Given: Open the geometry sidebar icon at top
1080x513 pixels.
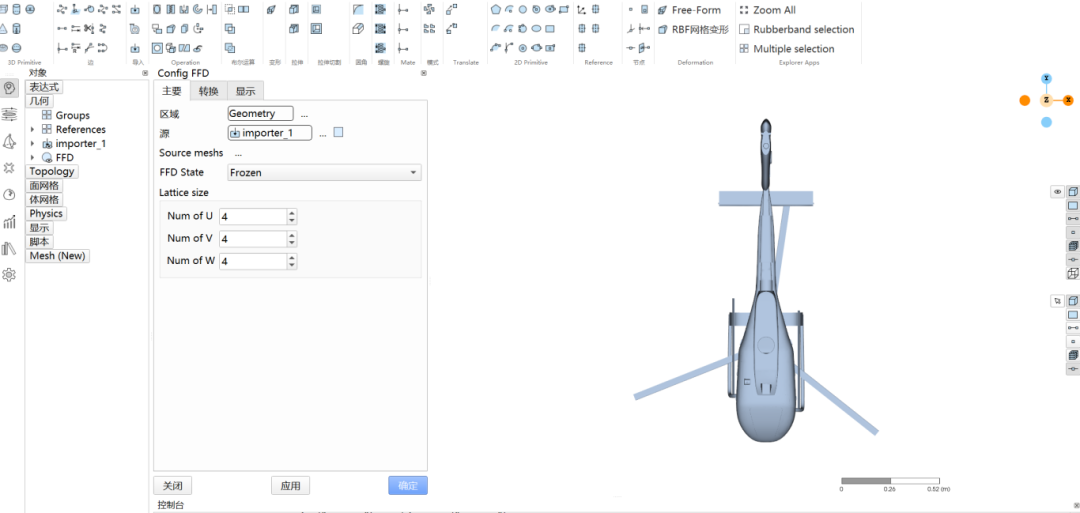Looking at the screenshot, I should point(10,88).
